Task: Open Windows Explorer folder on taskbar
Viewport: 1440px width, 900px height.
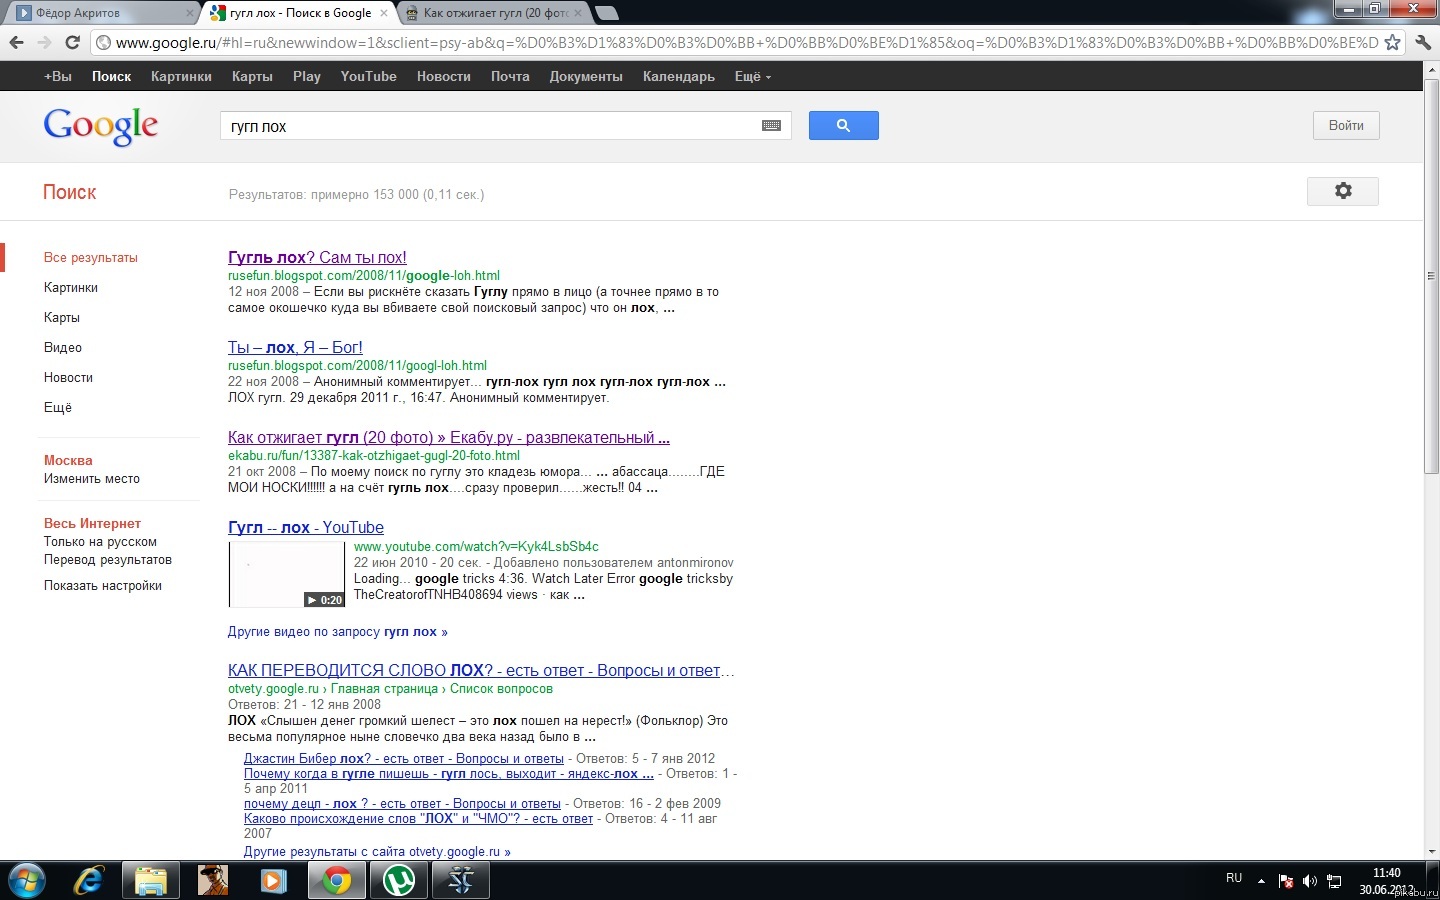Action: click(x=150, y=881)
